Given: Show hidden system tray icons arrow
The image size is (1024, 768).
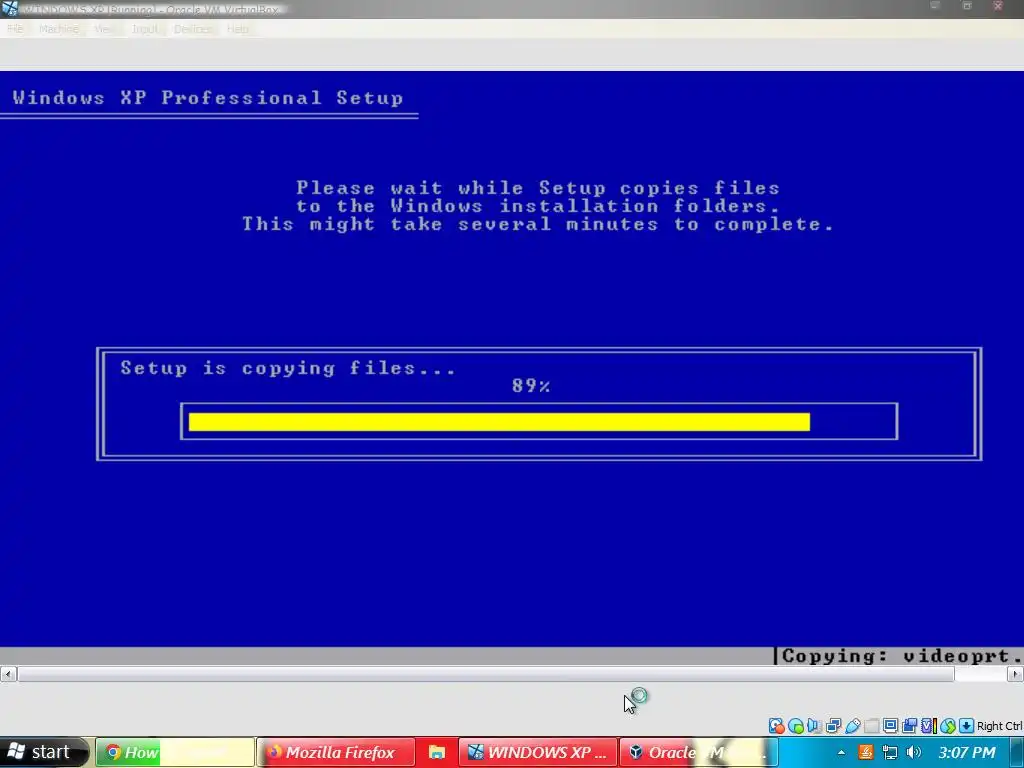Looking at the screenshot, I should coord(841,753).
